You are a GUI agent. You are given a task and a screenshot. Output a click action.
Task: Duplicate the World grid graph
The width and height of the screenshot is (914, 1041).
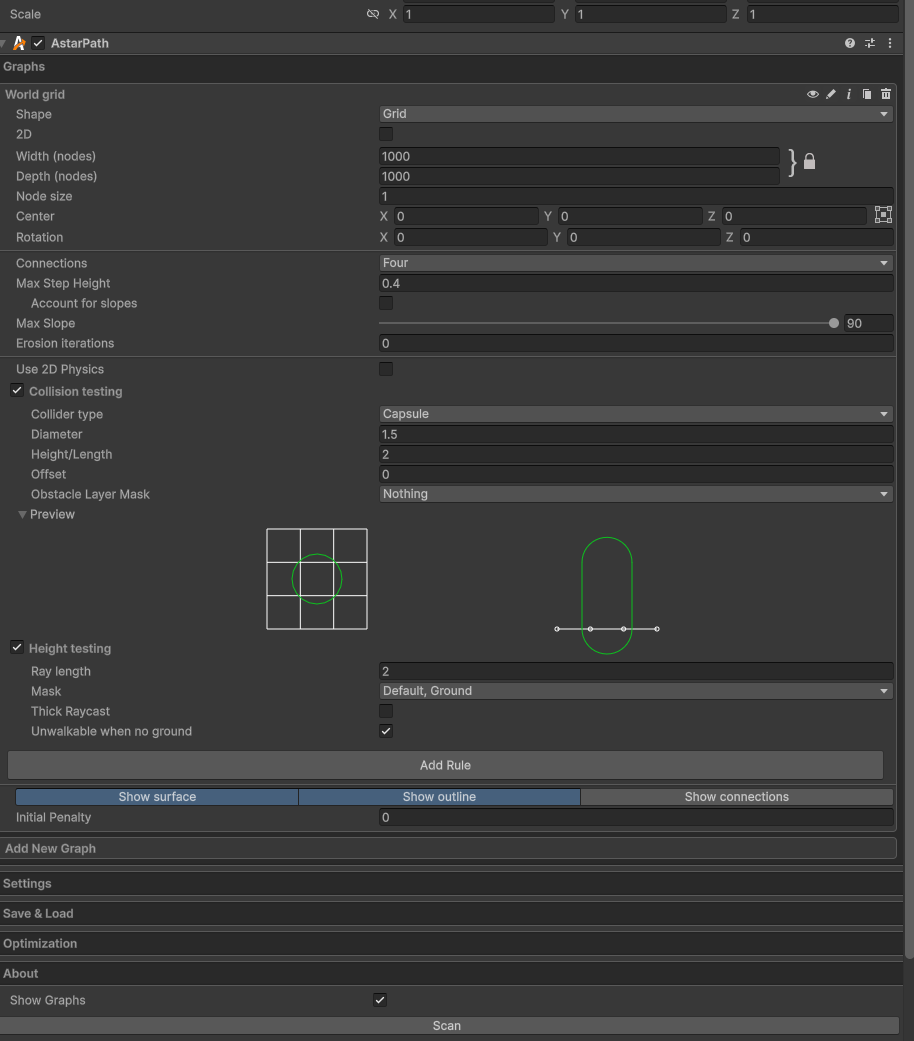(867, 94)
